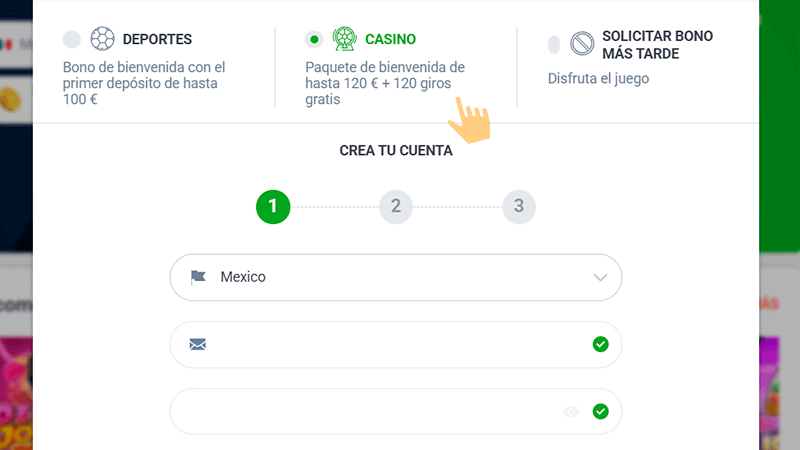Screen dimensions: 800x450
Task: Click the Ferris wheel Casino icon
Action: click(x=345, y=40)
